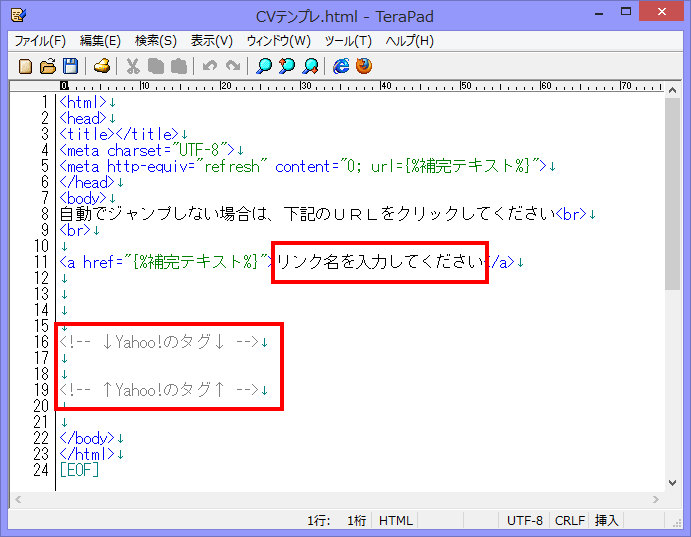
Task: Open the ツール(T) menu
Action: tap(348, 41)
